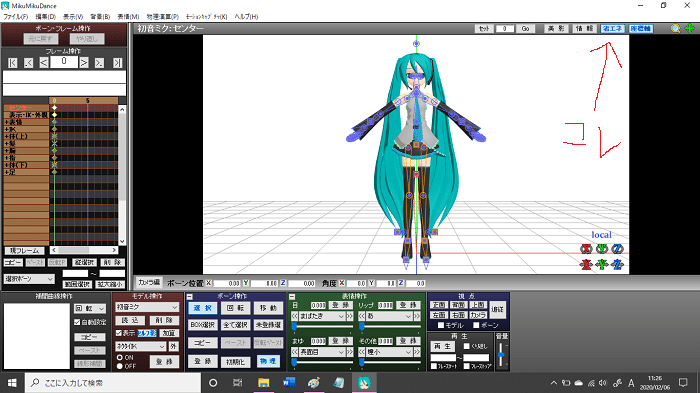Viewport: 700px width, 393px height.
Task: Previous lip morph << arrow
Action: pos(362,316)
